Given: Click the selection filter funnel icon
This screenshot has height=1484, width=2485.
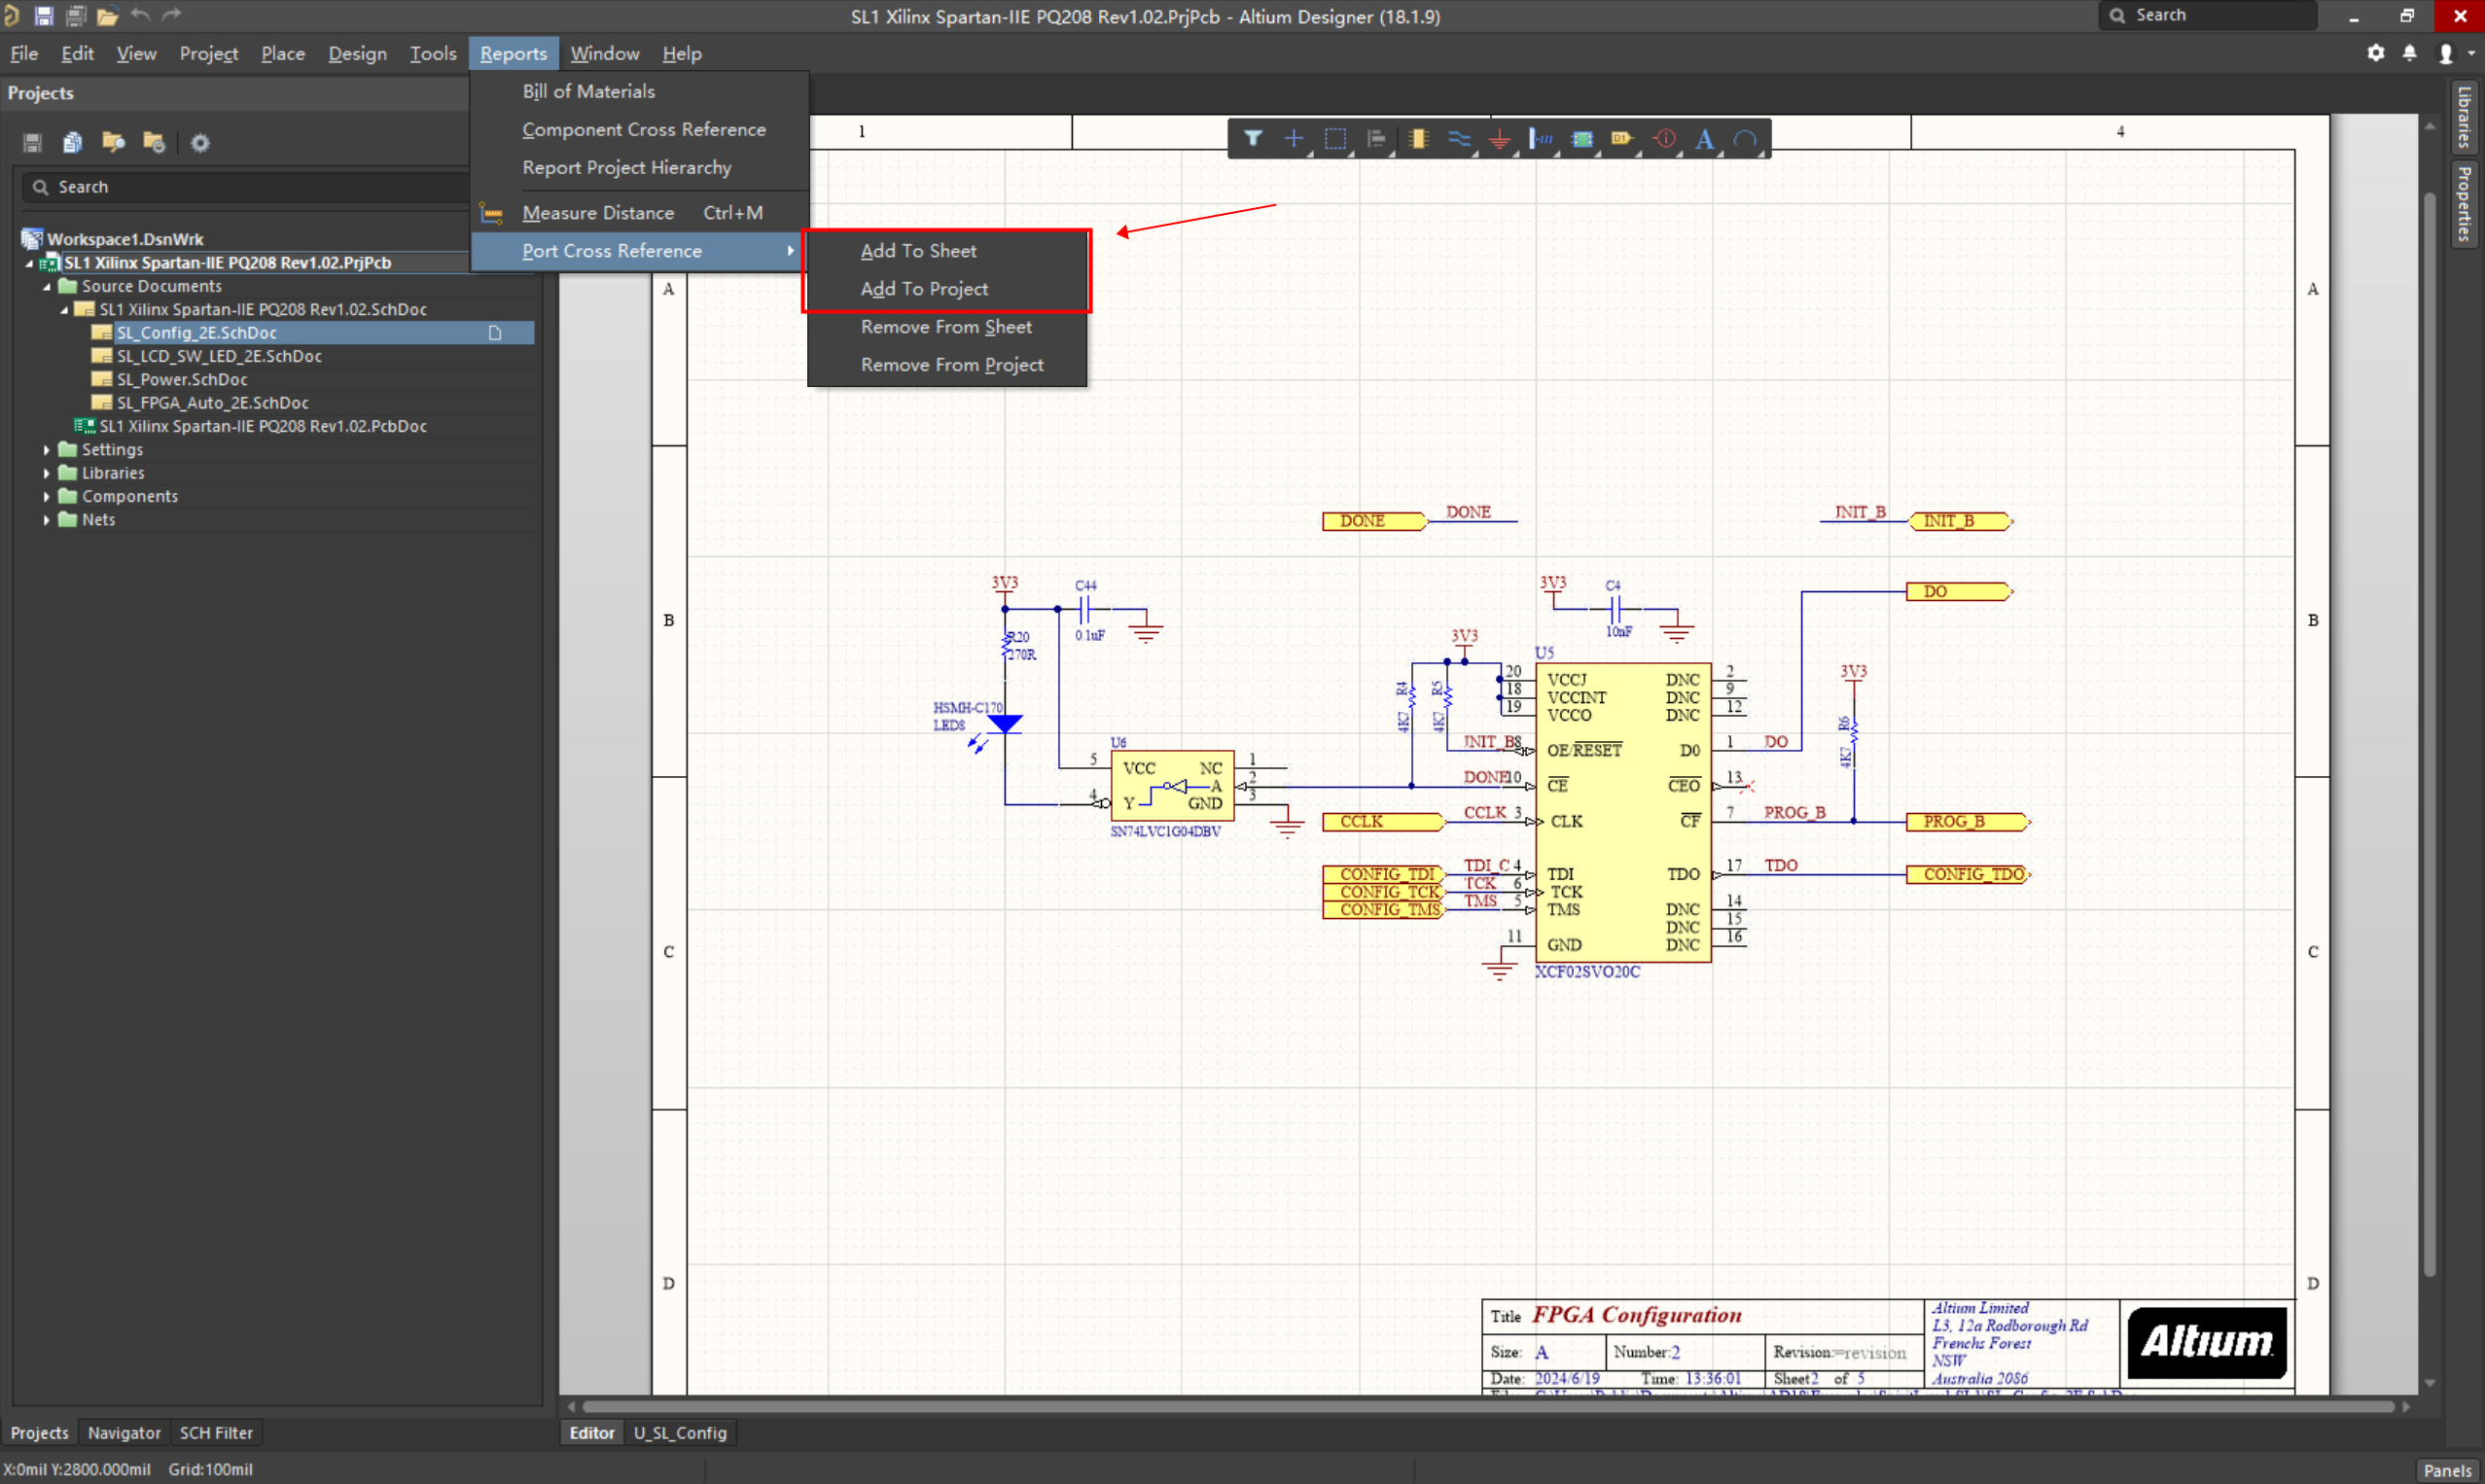Looking at the screenshot, I should 1252,138.
